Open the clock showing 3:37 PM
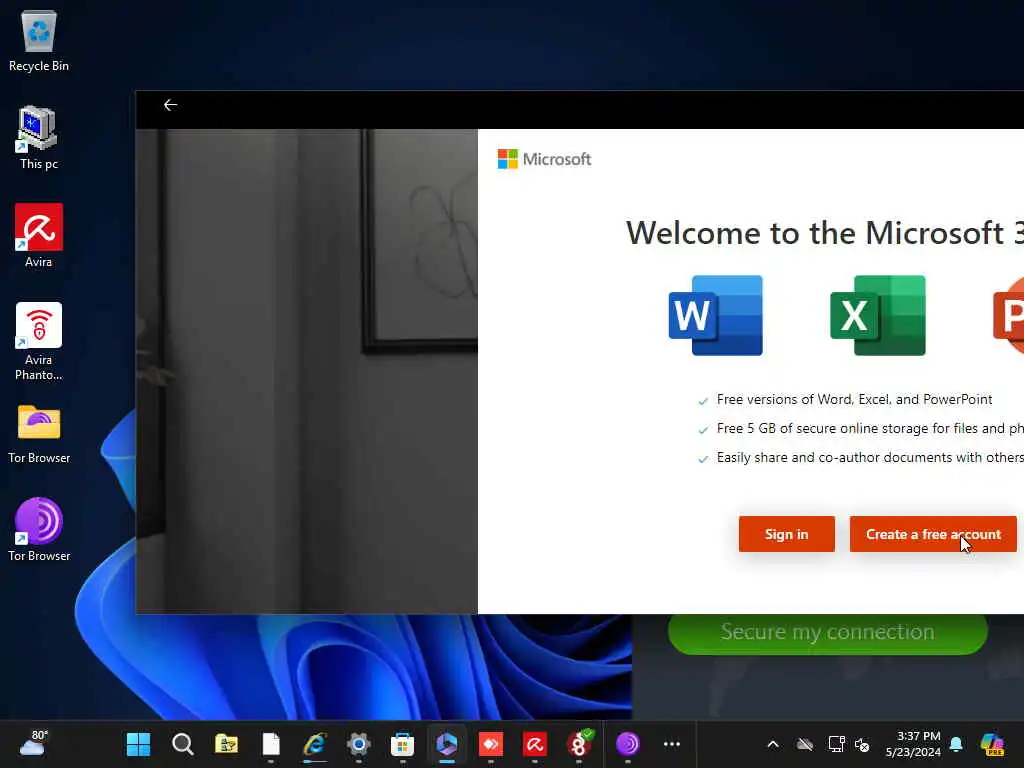This screenshot has height=768, width=1024. [913, 744]
